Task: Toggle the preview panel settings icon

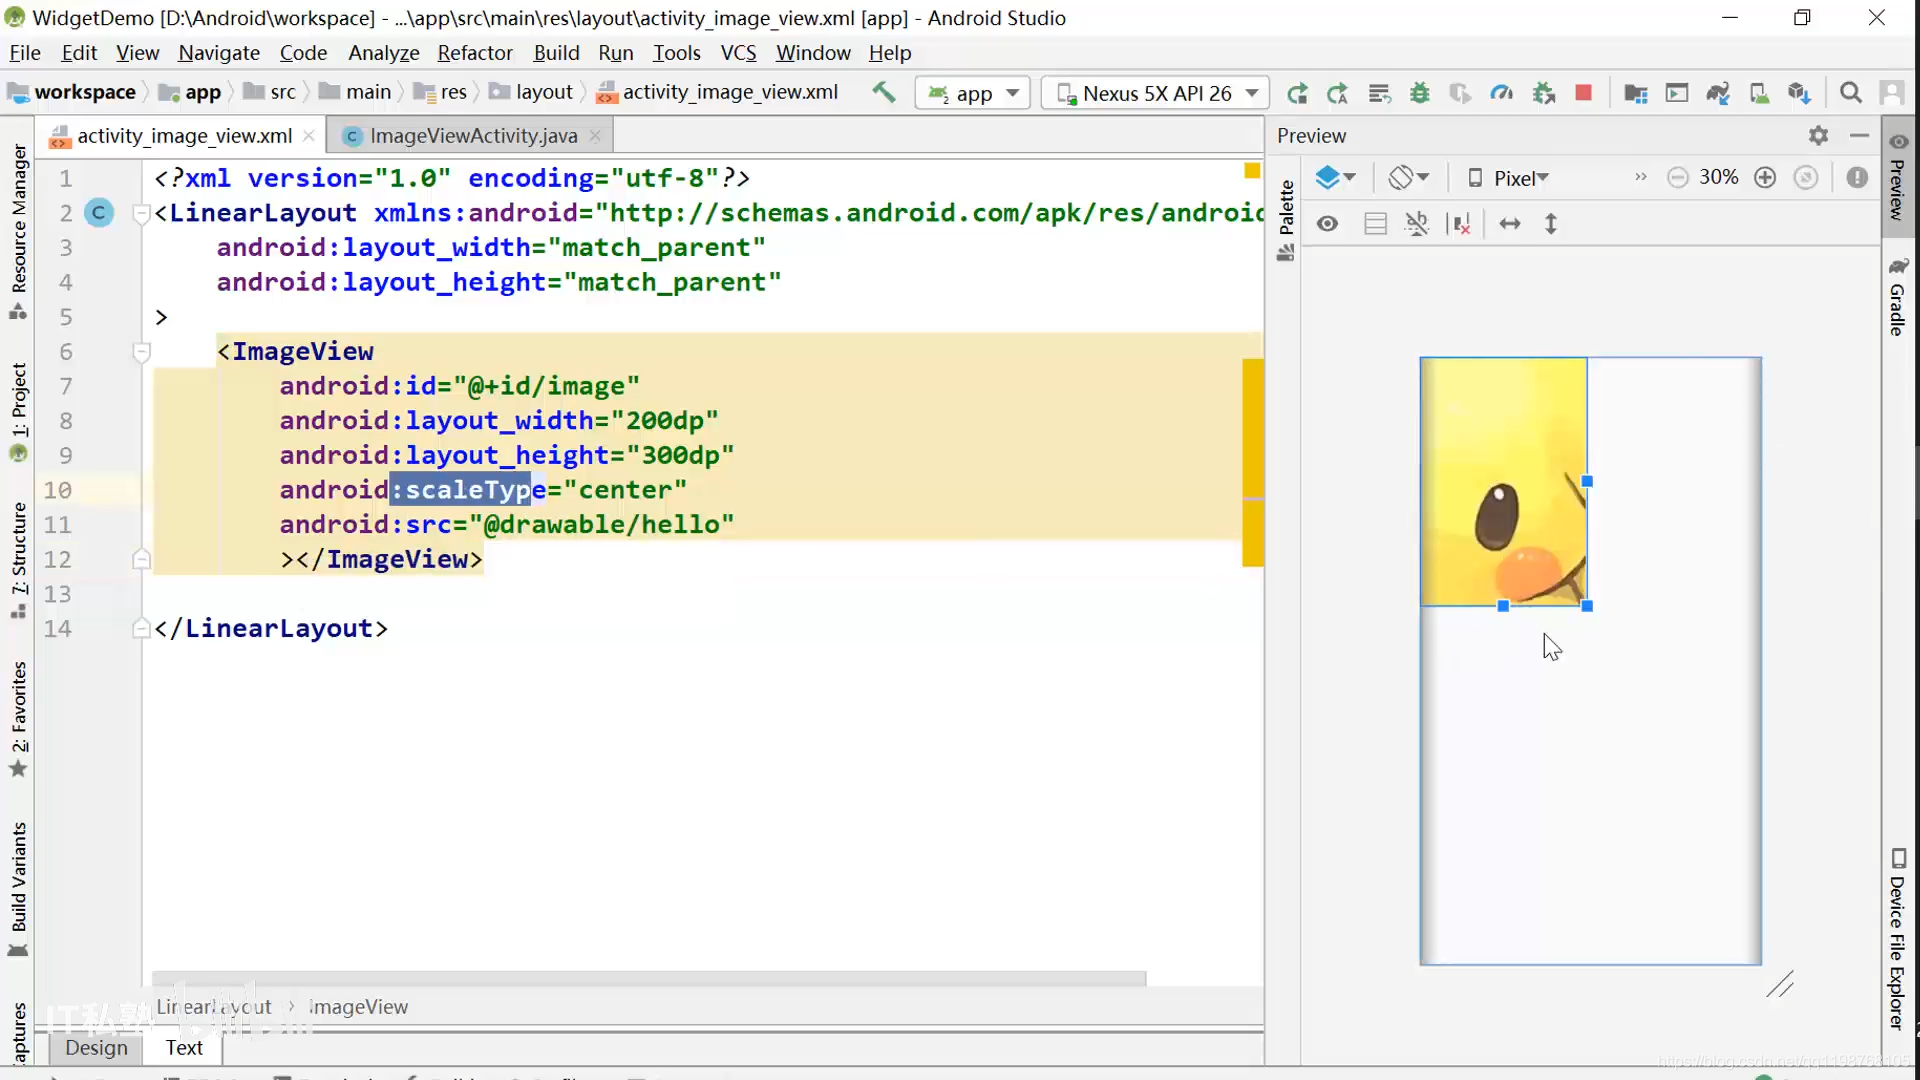Action: click(x=1818, y=135)
